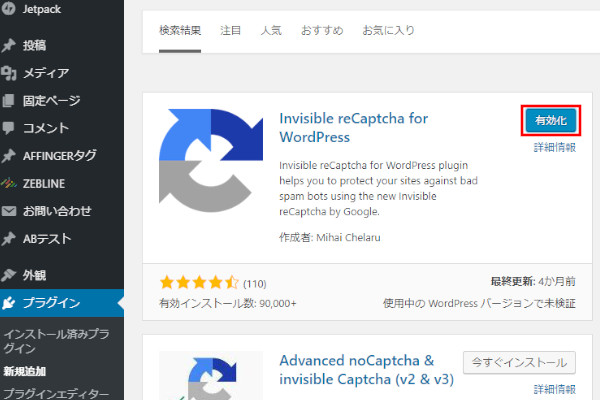Click the Jetpack icon in sidebar
This screenshot has height=400, width=600.
[x=8, y=8]
